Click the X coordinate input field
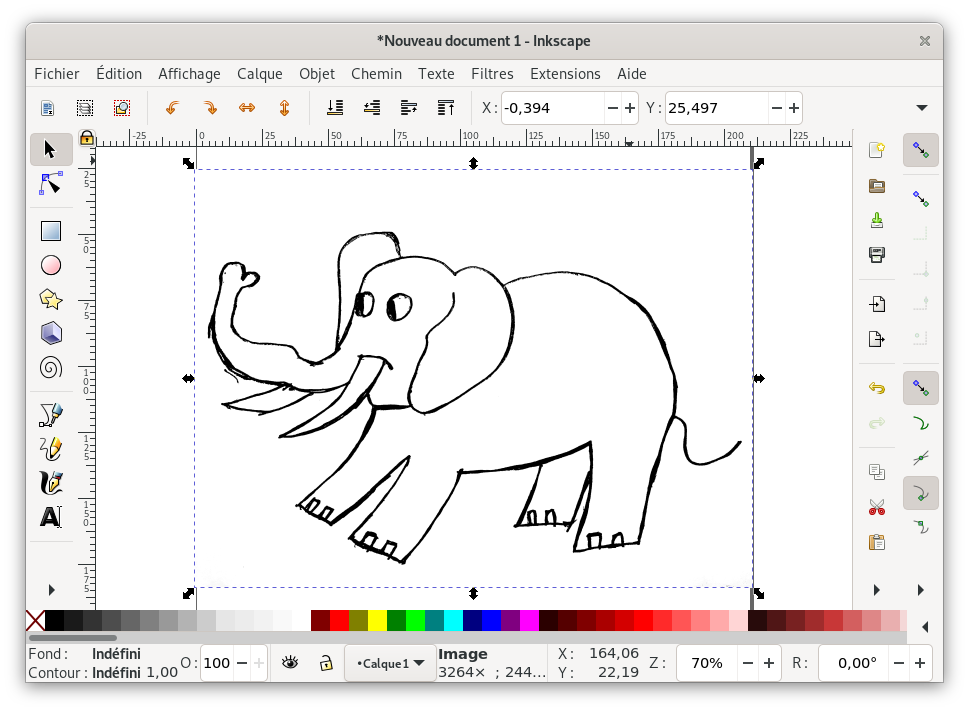This screenshot has width=969, height=711. (552, 108)
